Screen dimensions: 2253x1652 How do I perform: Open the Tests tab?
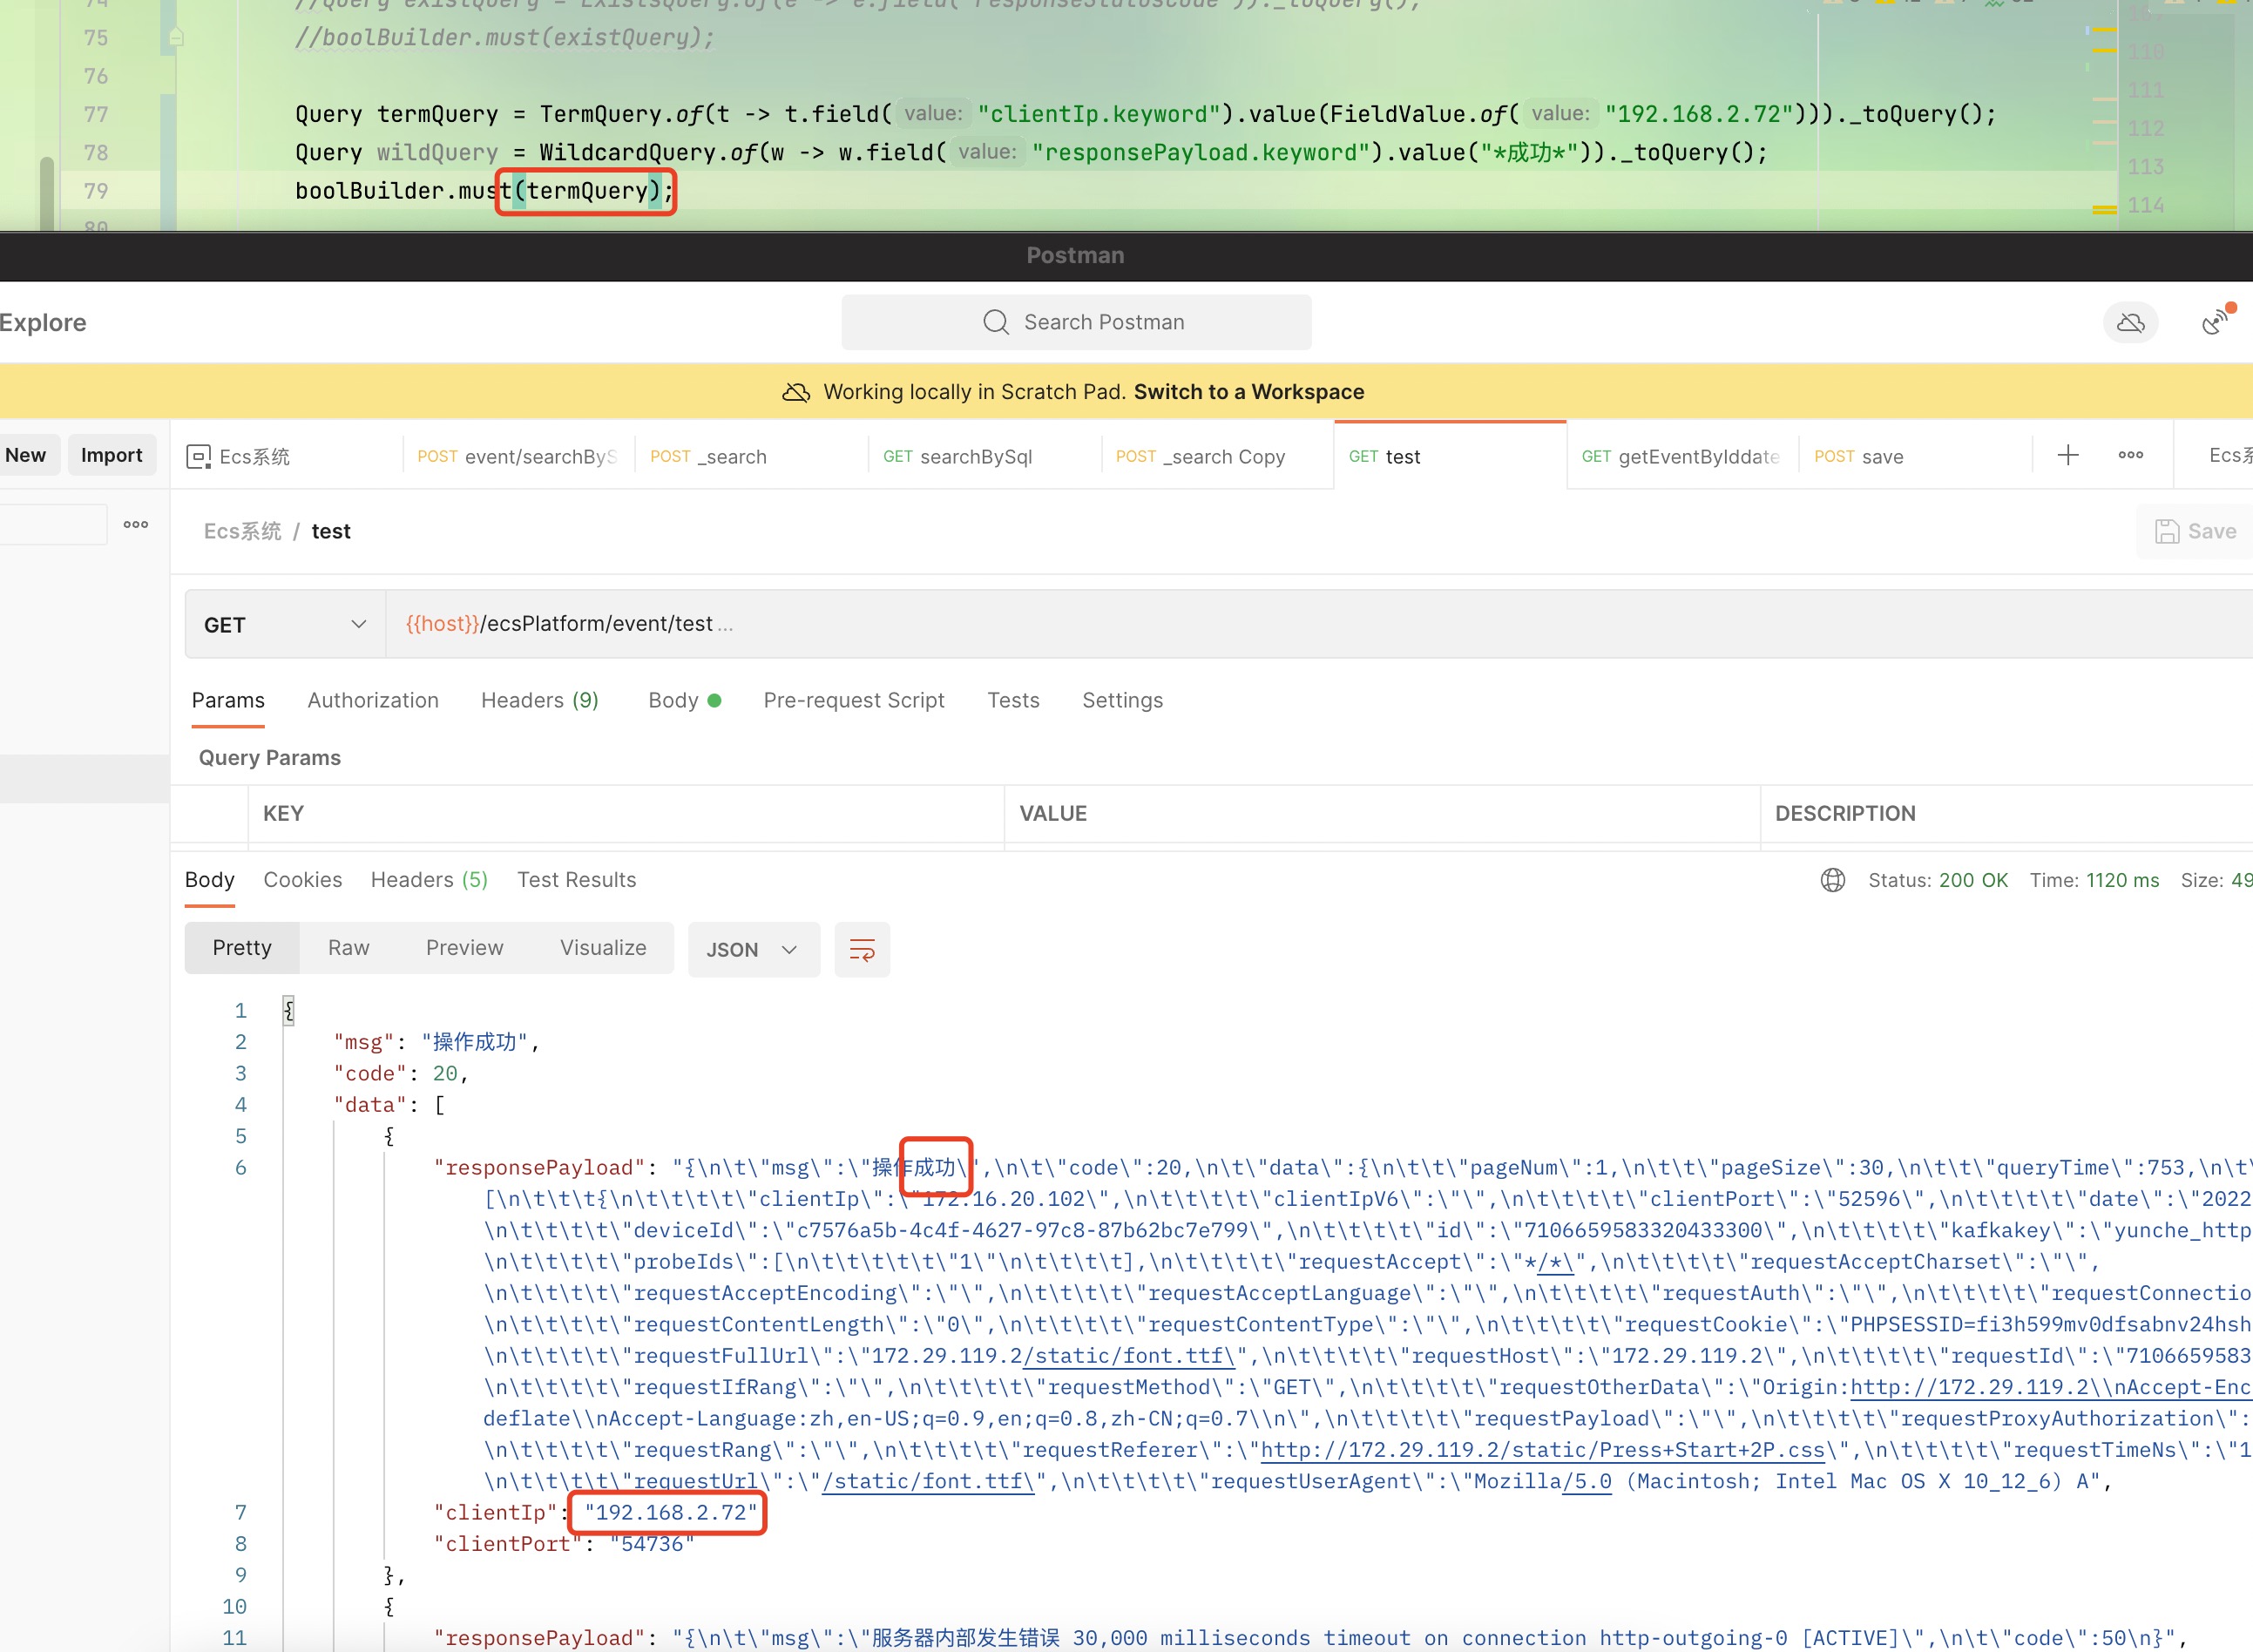point(1013,701)
